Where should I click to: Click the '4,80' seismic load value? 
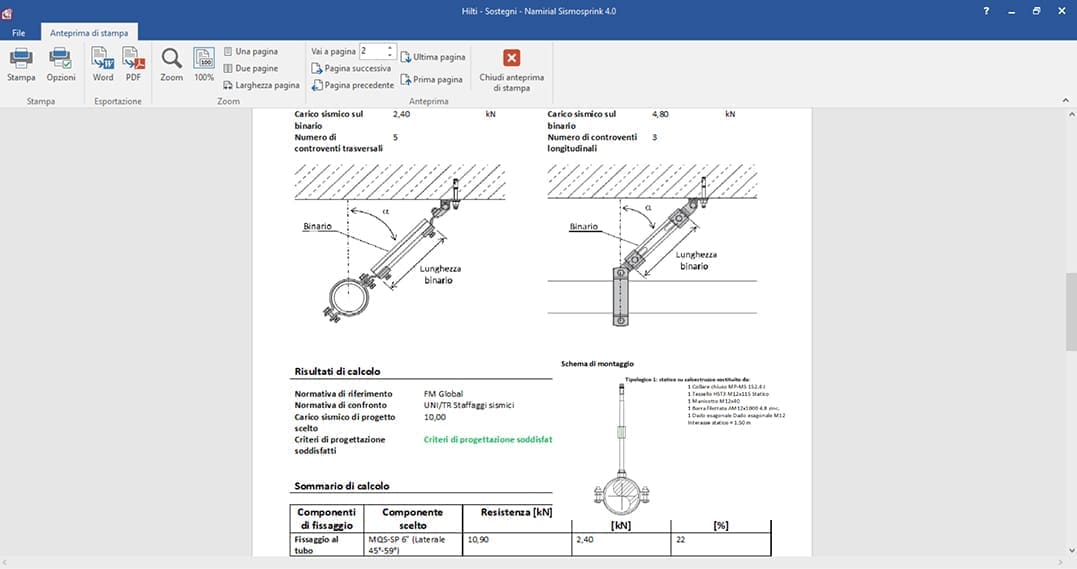coord(660,114)
